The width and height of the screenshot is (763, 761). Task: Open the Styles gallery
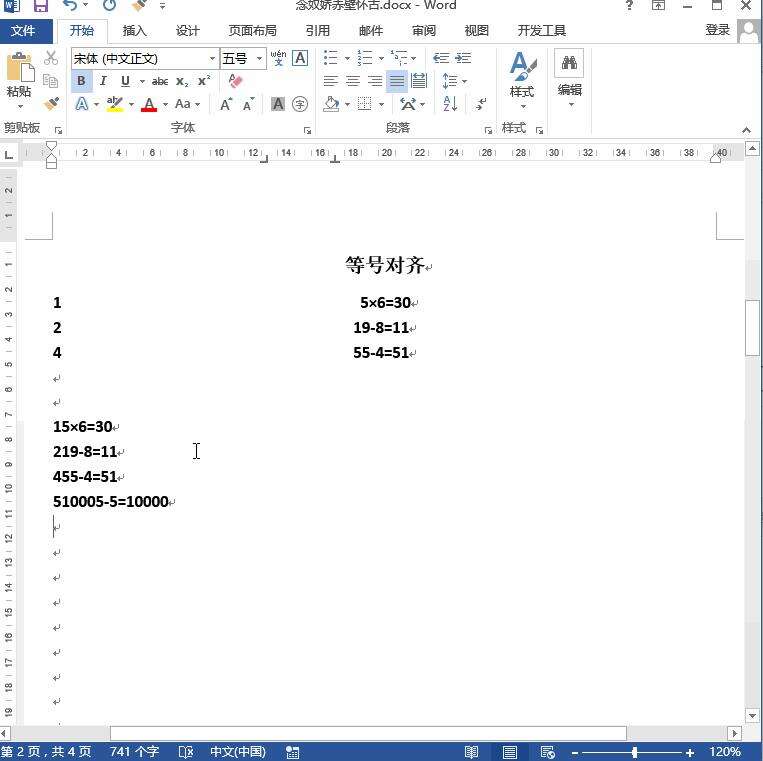tap(522, 79)
